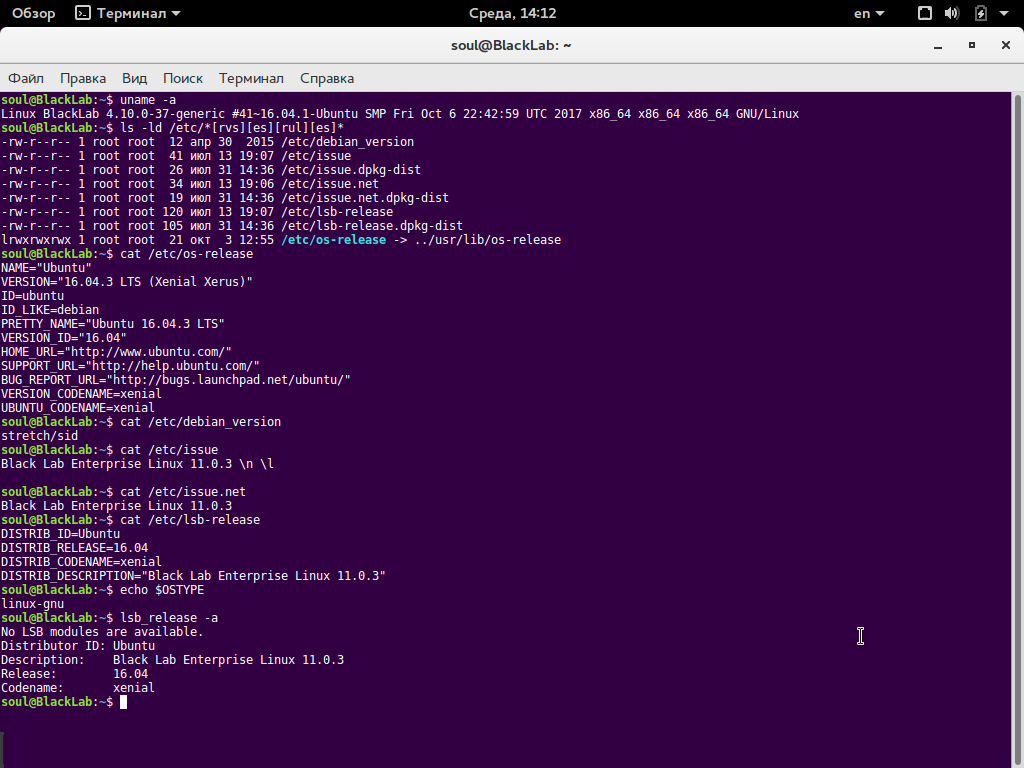Click the linux-gnu output line
Screen dimensions: 1024x768
(33, 604)
